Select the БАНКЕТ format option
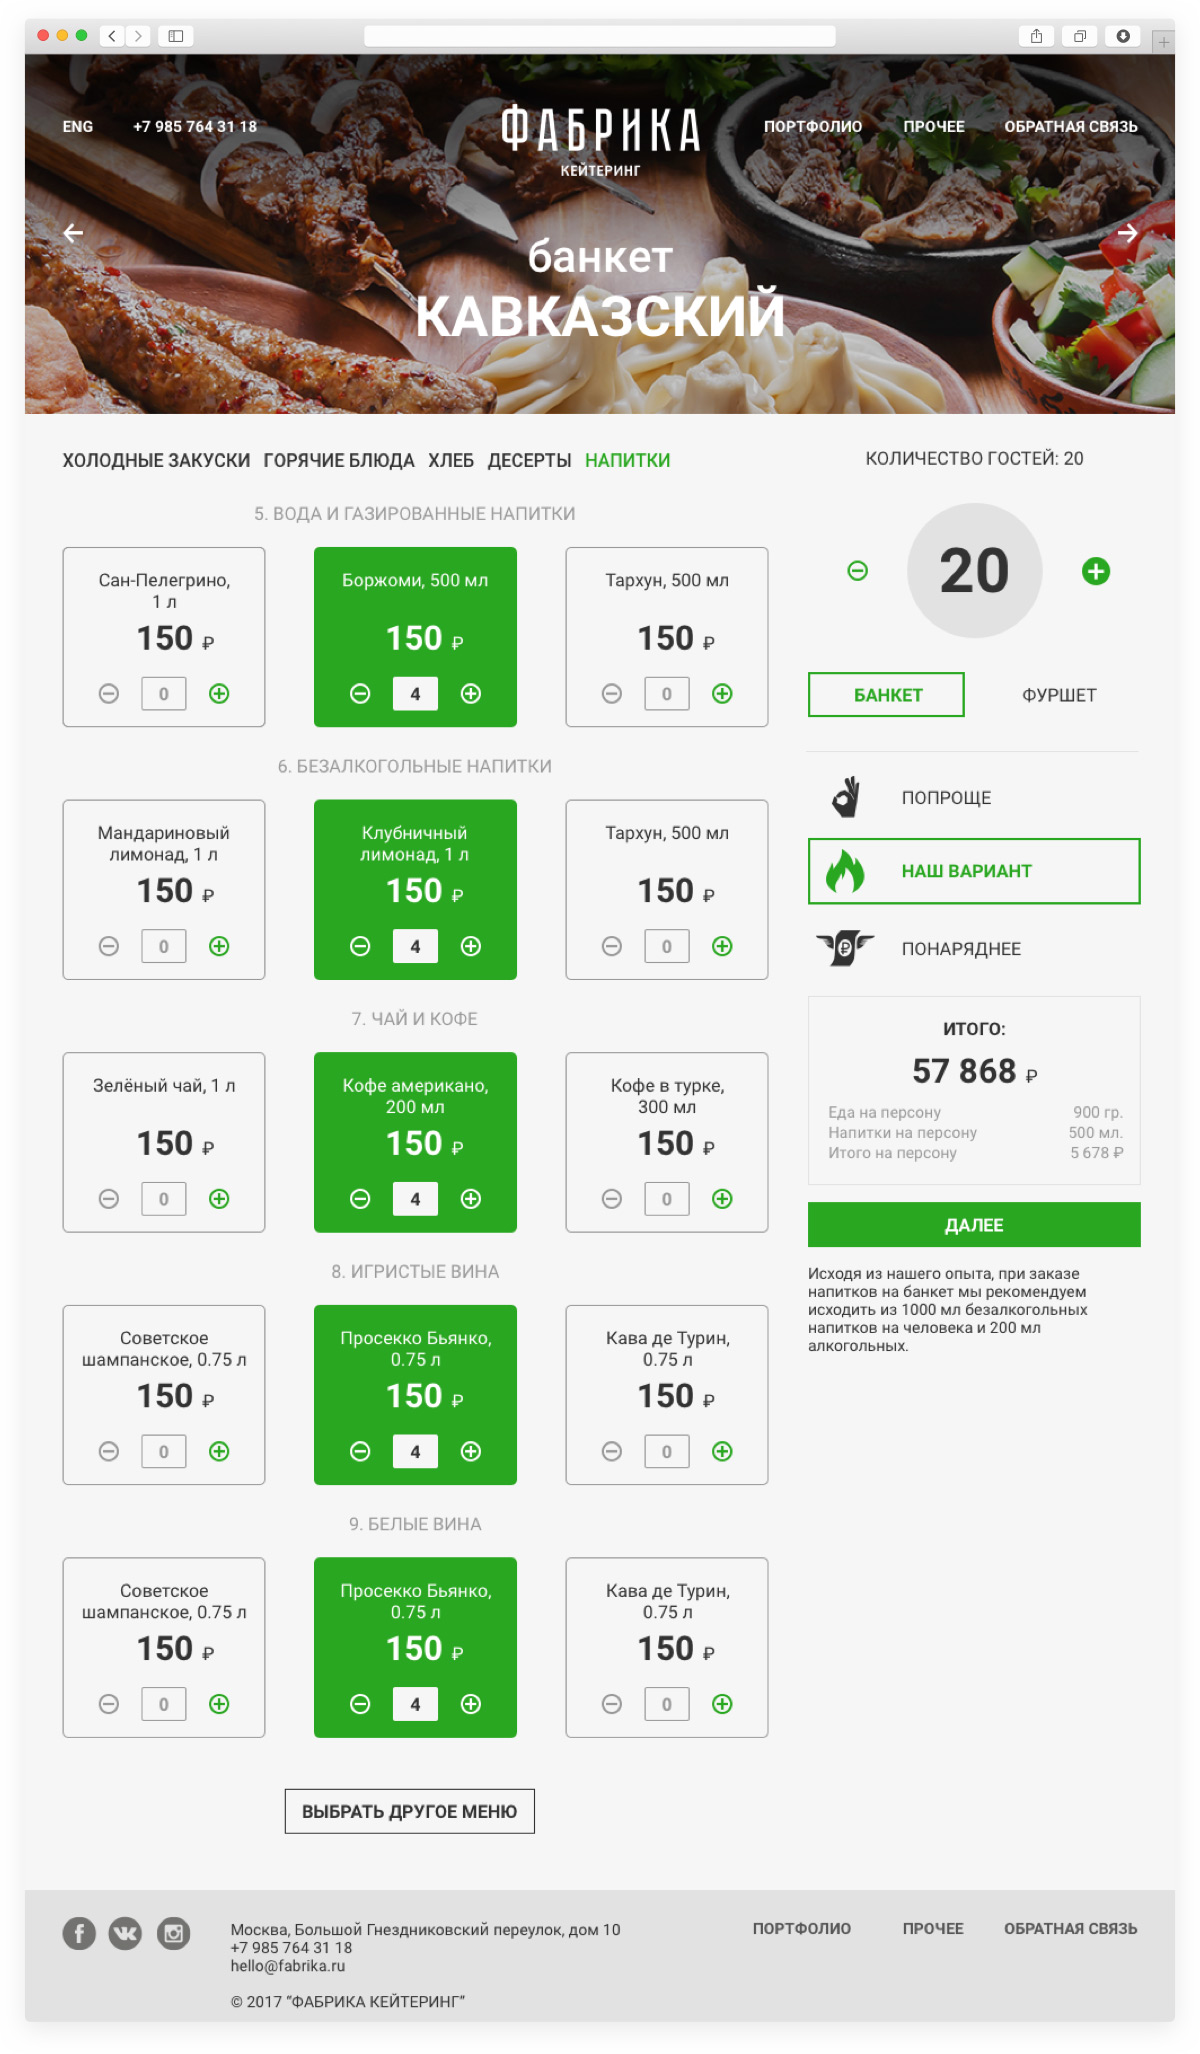Viewport: 1200px width, 2054px height. (x=886, y=695)
